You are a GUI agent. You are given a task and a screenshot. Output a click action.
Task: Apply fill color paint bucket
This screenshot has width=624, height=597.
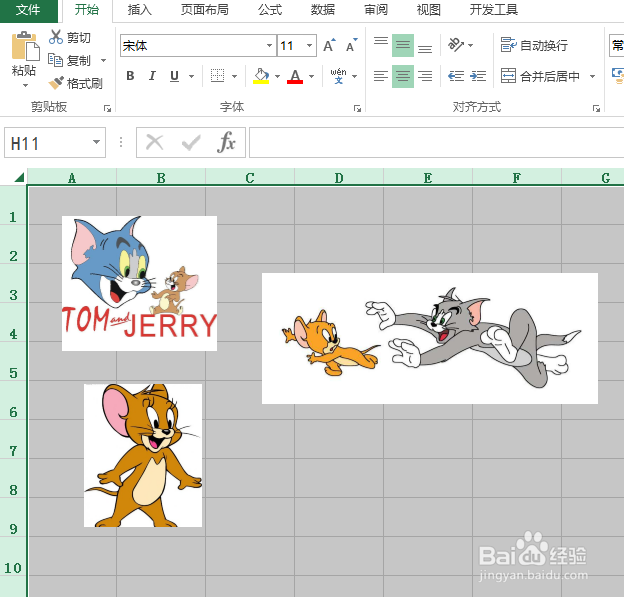[x=261, y=76]
